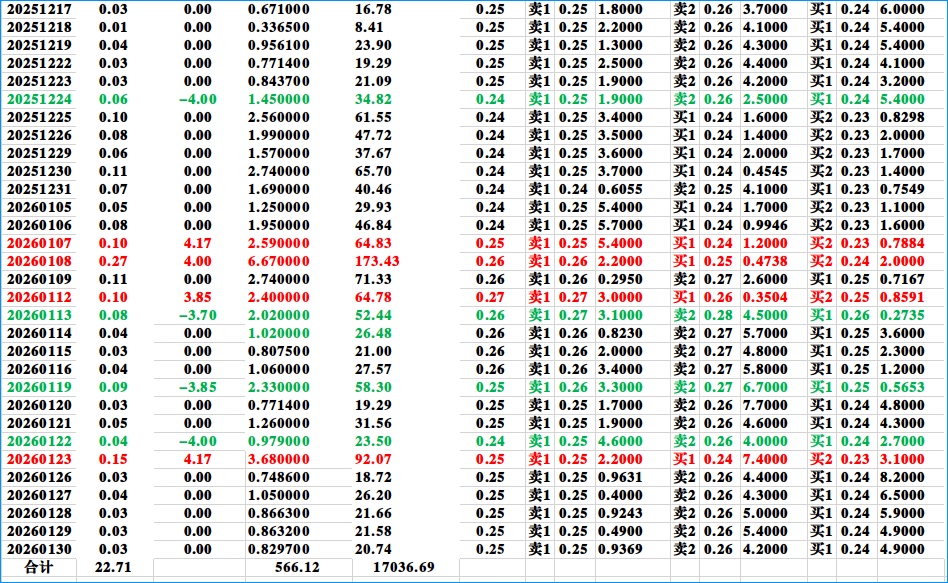
Task: Select the 566.12 total cell
Action: (x=297, y=567)
